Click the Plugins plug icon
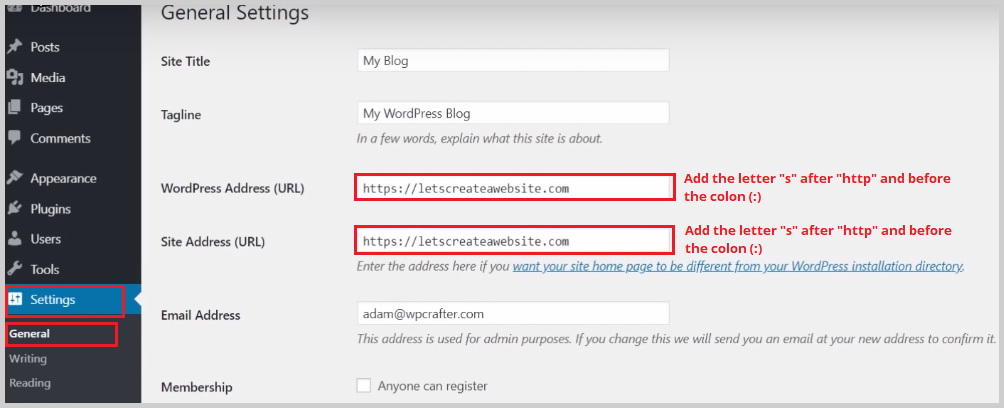 coord(14,209)
